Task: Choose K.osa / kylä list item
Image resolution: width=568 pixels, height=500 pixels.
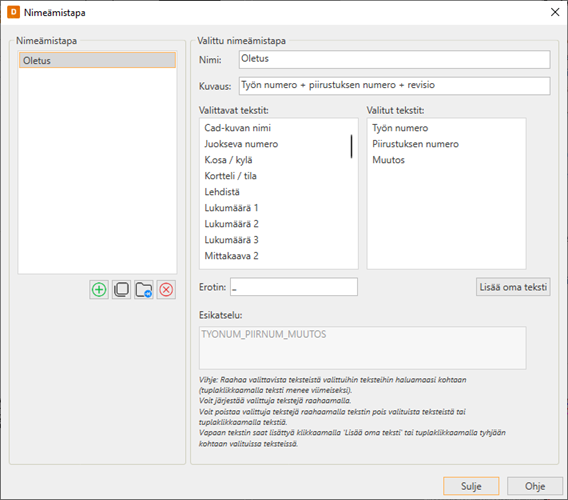Action: click(x=228, y=160)
